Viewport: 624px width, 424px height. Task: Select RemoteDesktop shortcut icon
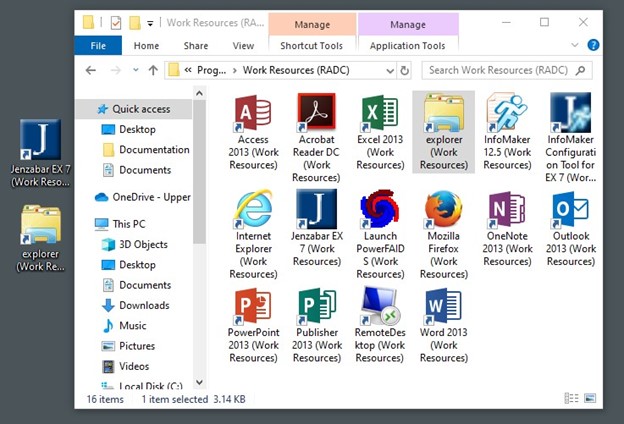point(380,324)
